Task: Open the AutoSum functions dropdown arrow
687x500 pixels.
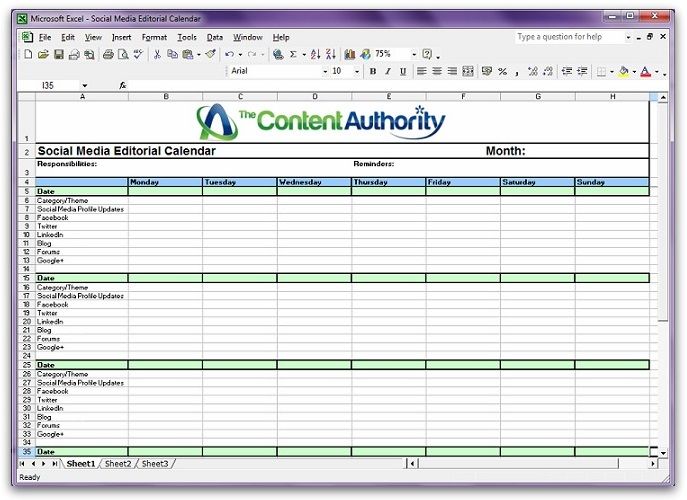Action: click(x=304, y=54)
